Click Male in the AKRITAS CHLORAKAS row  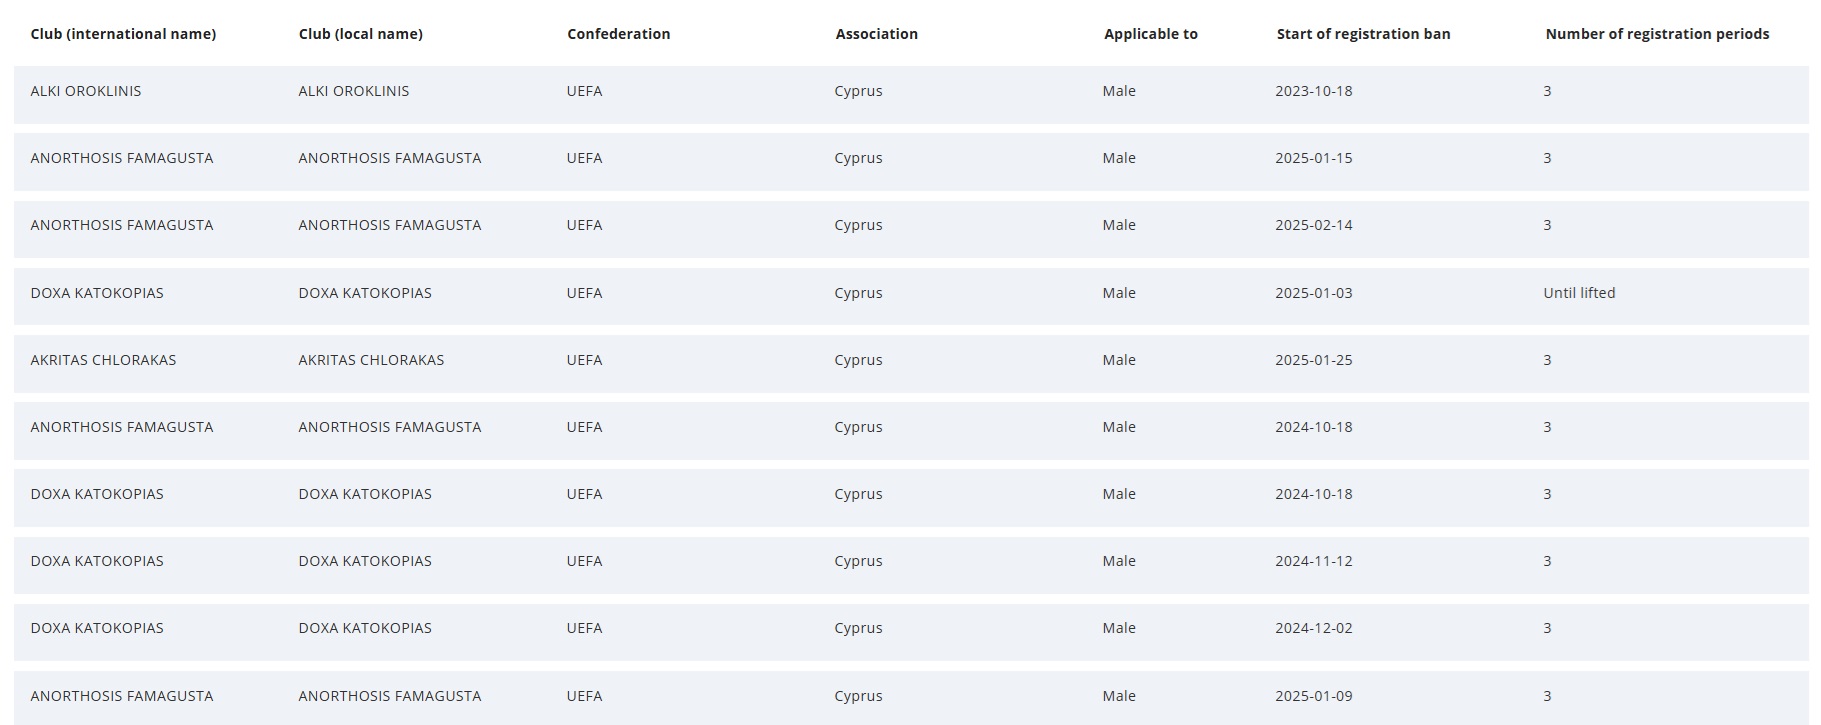(x=1119, y=360)
